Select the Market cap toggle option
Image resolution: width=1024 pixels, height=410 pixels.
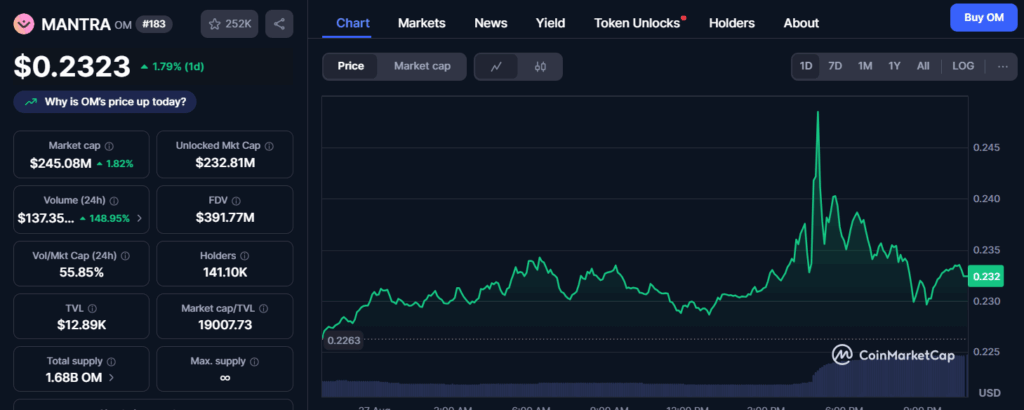(x=422, y=67)
